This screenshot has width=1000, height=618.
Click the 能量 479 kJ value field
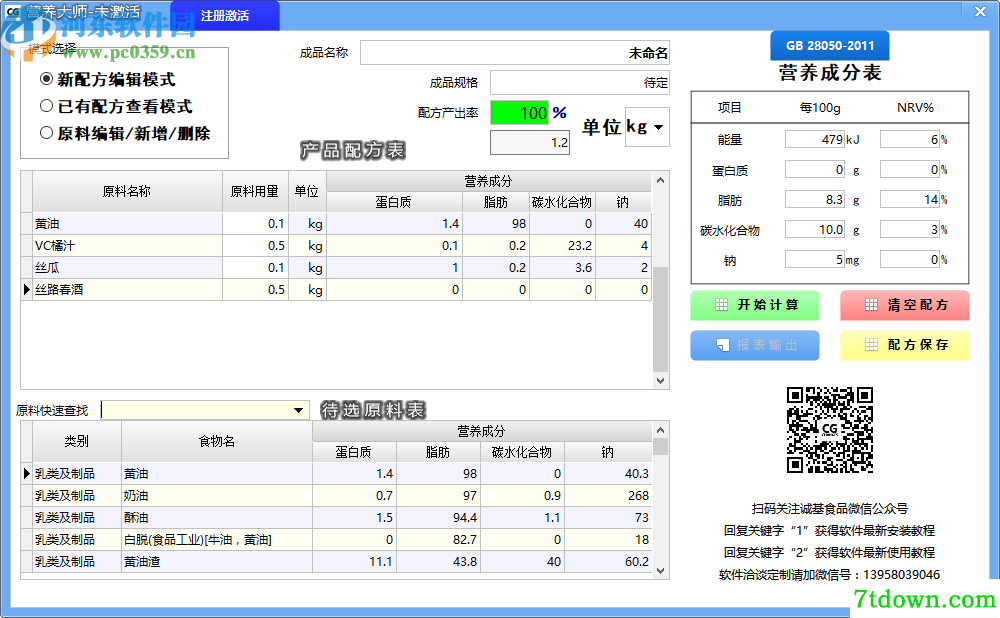815,139
